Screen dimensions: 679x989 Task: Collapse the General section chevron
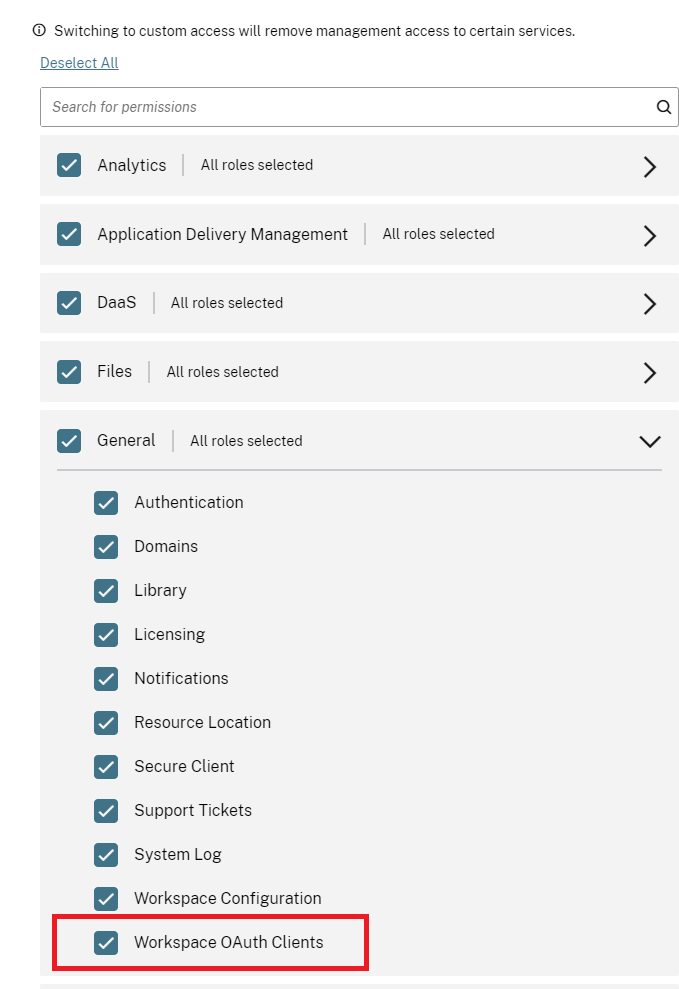click(x=650, y=441)
